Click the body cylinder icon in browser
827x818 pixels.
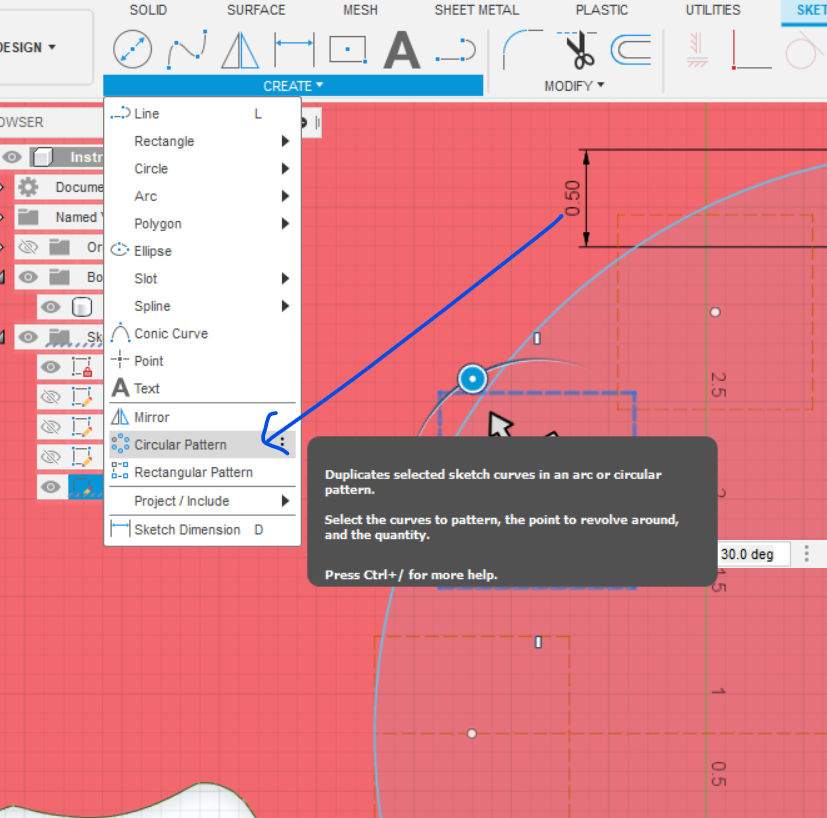pyautogui.click(x=82, y=307)
